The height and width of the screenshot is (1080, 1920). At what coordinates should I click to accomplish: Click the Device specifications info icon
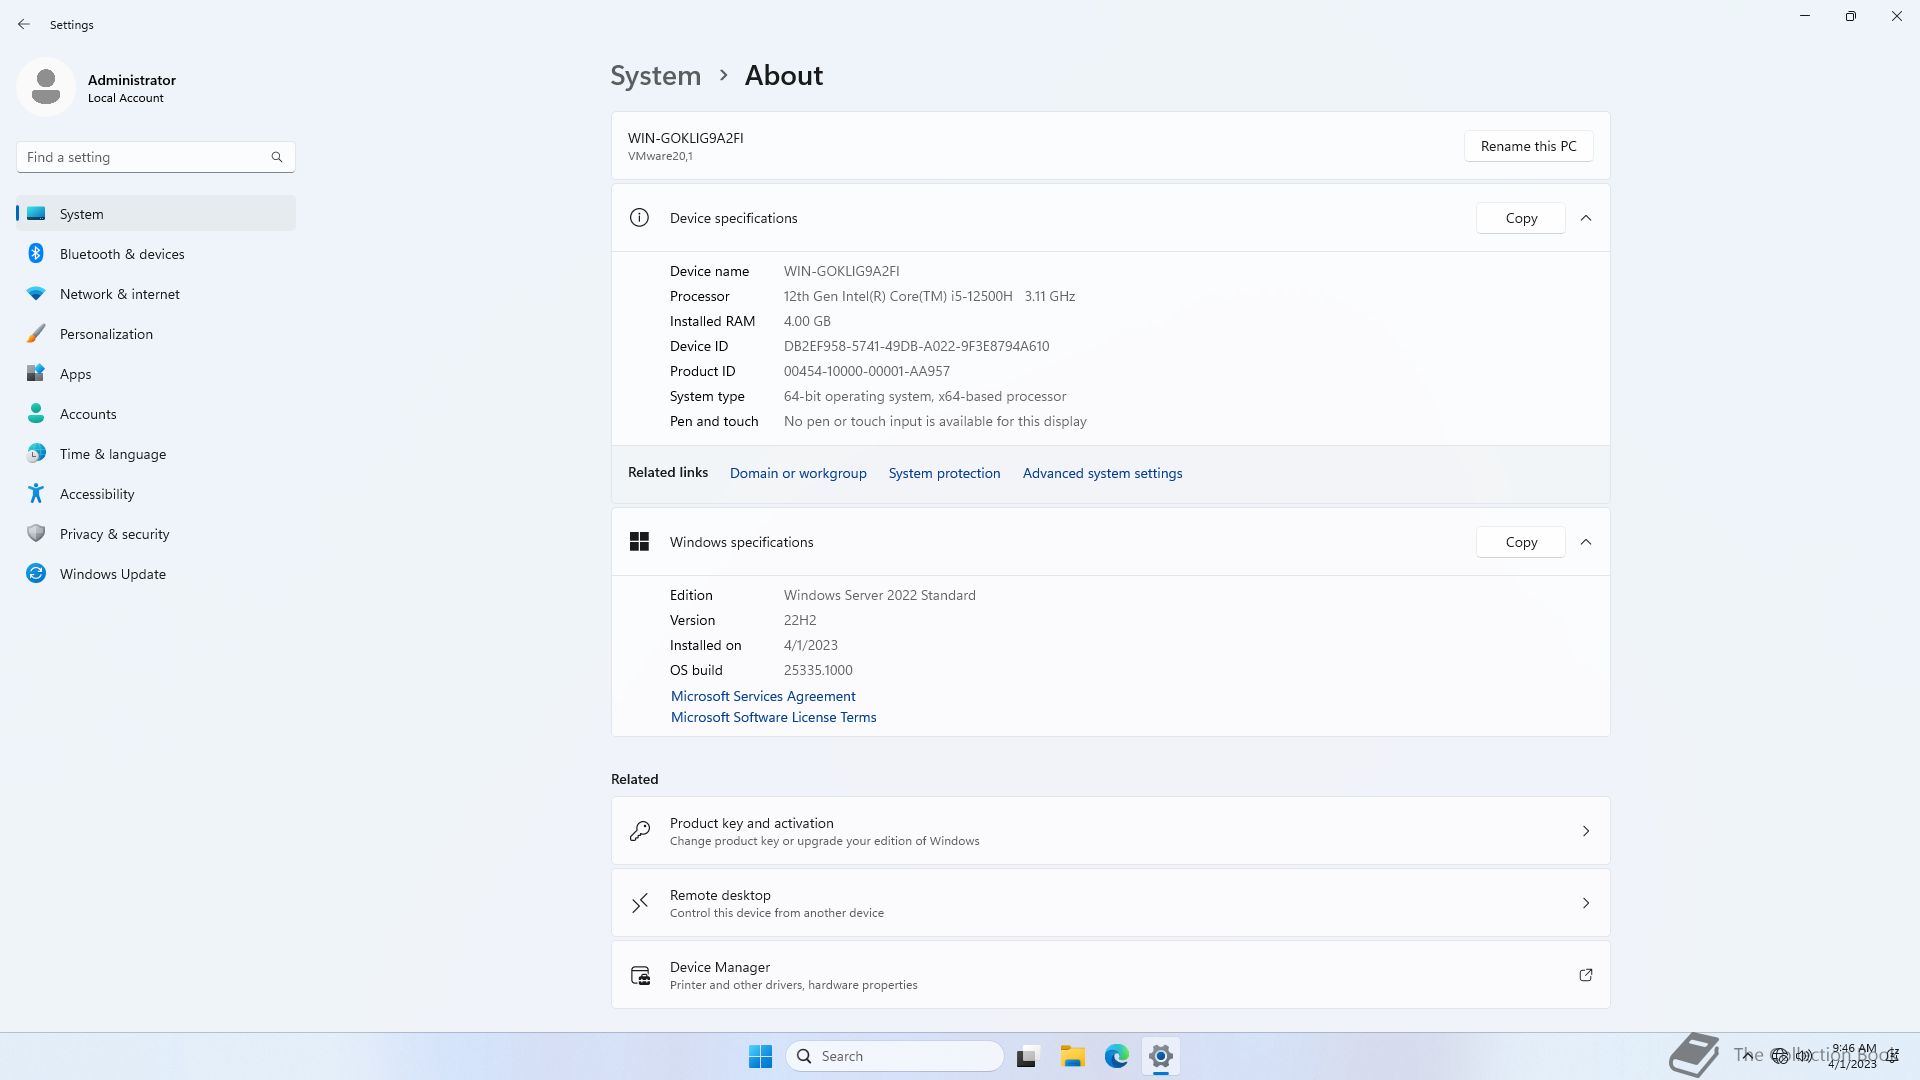tap(639, 218)
